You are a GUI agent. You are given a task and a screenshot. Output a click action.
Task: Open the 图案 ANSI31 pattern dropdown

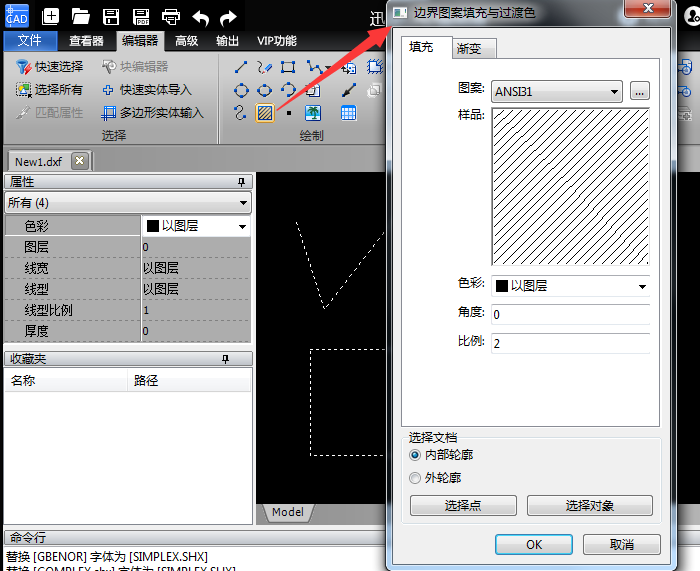pyautogui.click(x=557, y=91)
